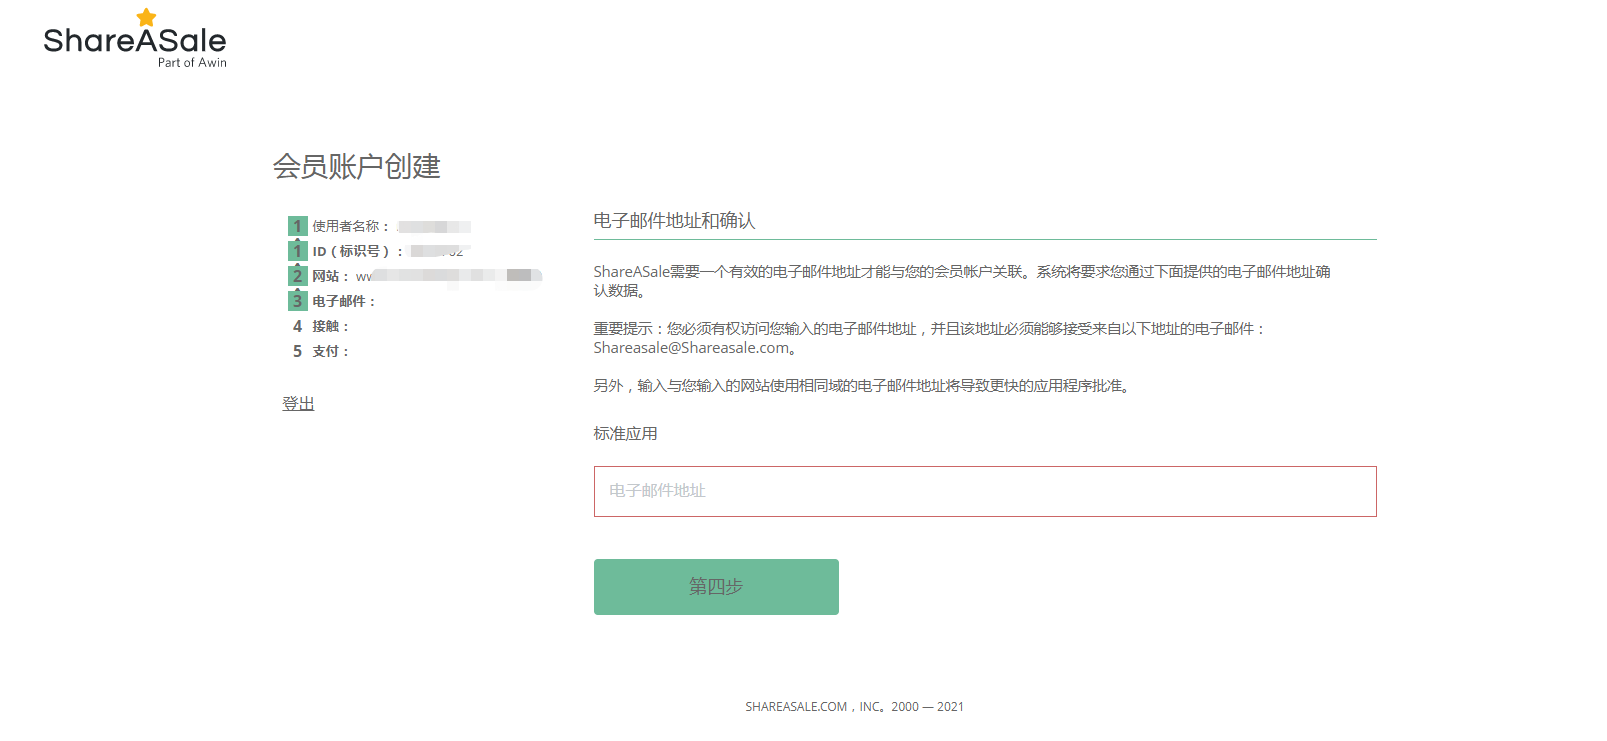Image resolution: width=1607 pixels, height=741 pixels.
Task: Click the Shareasale@Shareasale.com address text
Action: pos(691,348)
